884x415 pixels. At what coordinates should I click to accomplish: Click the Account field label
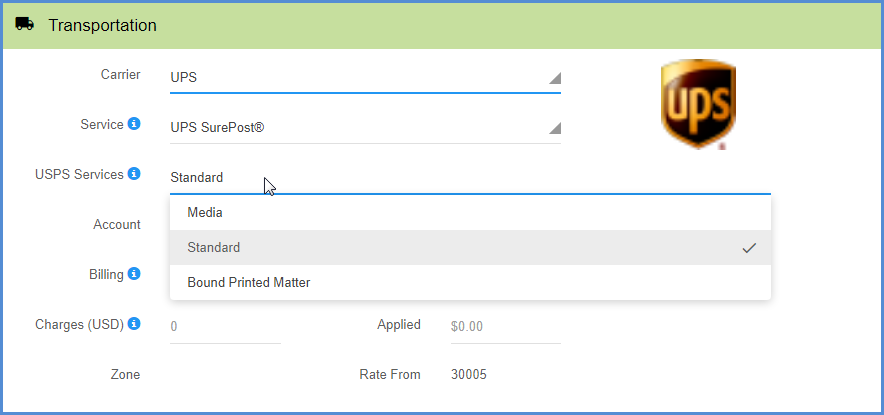coord(117,225)
